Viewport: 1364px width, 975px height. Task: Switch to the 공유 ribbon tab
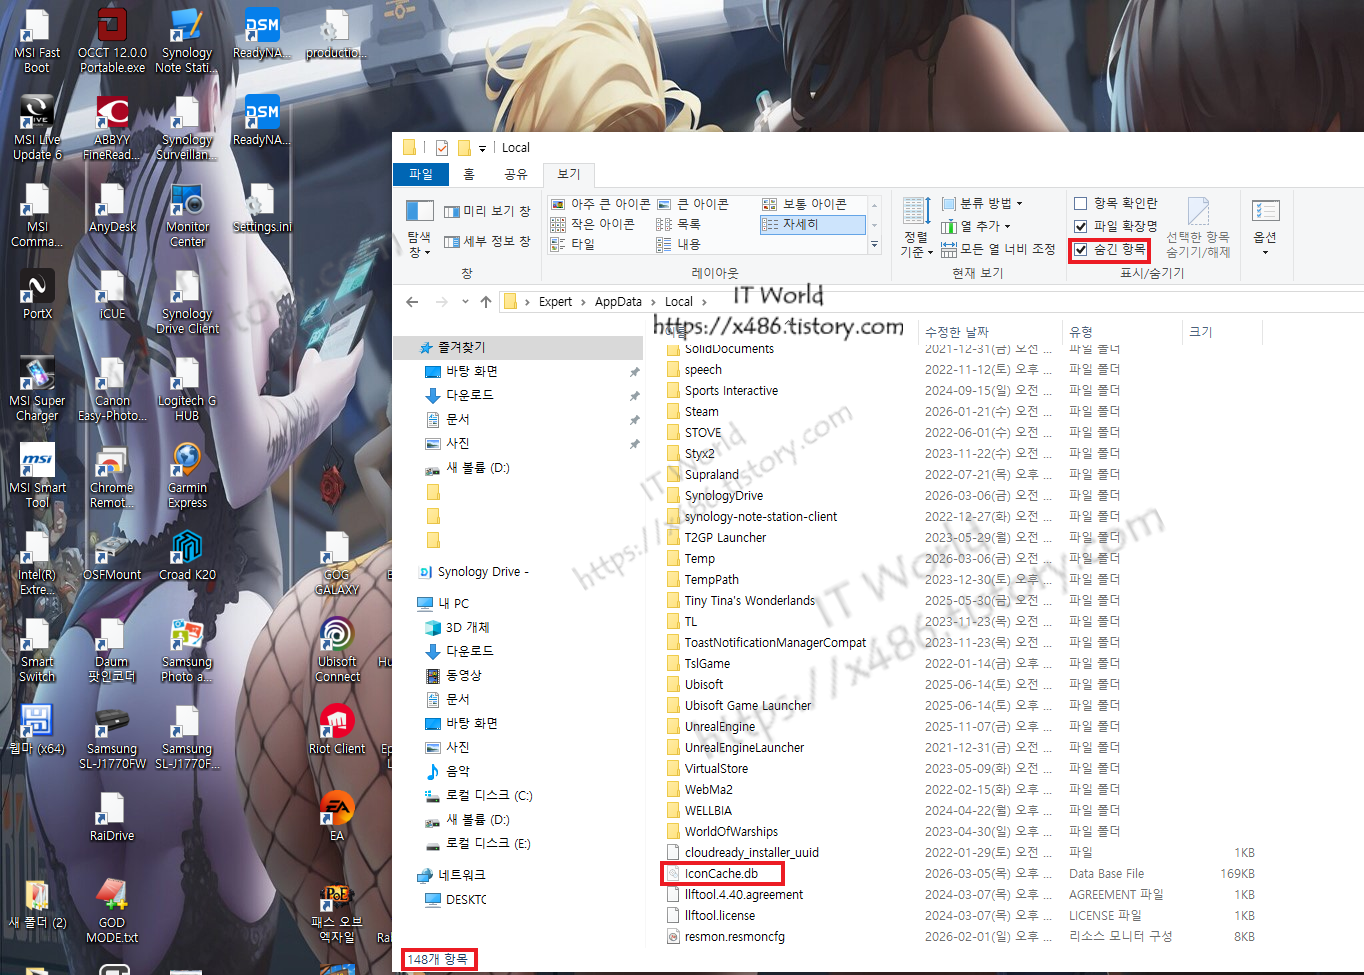pos(515,174)
